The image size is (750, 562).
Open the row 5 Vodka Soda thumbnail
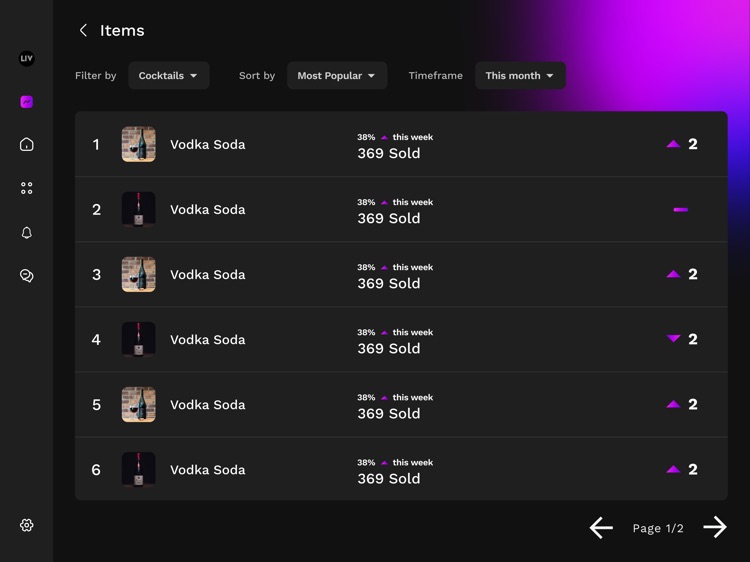pyautogui.click(x=139, y=404)
